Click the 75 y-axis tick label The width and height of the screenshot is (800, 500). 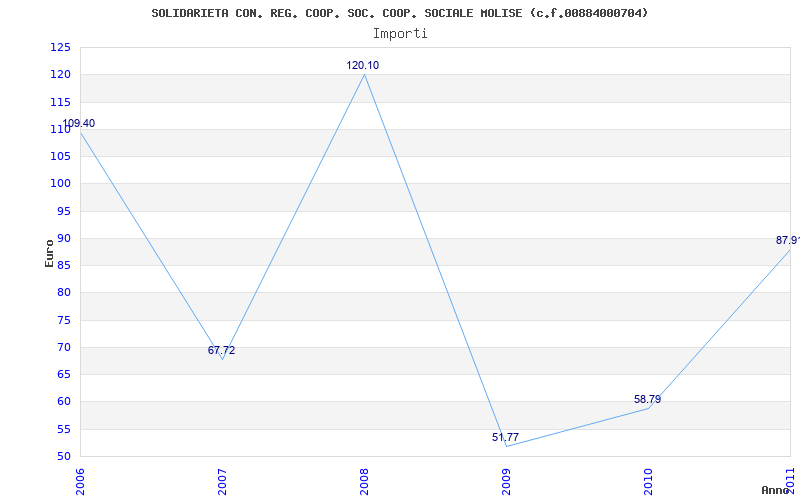tap(64, 320)
